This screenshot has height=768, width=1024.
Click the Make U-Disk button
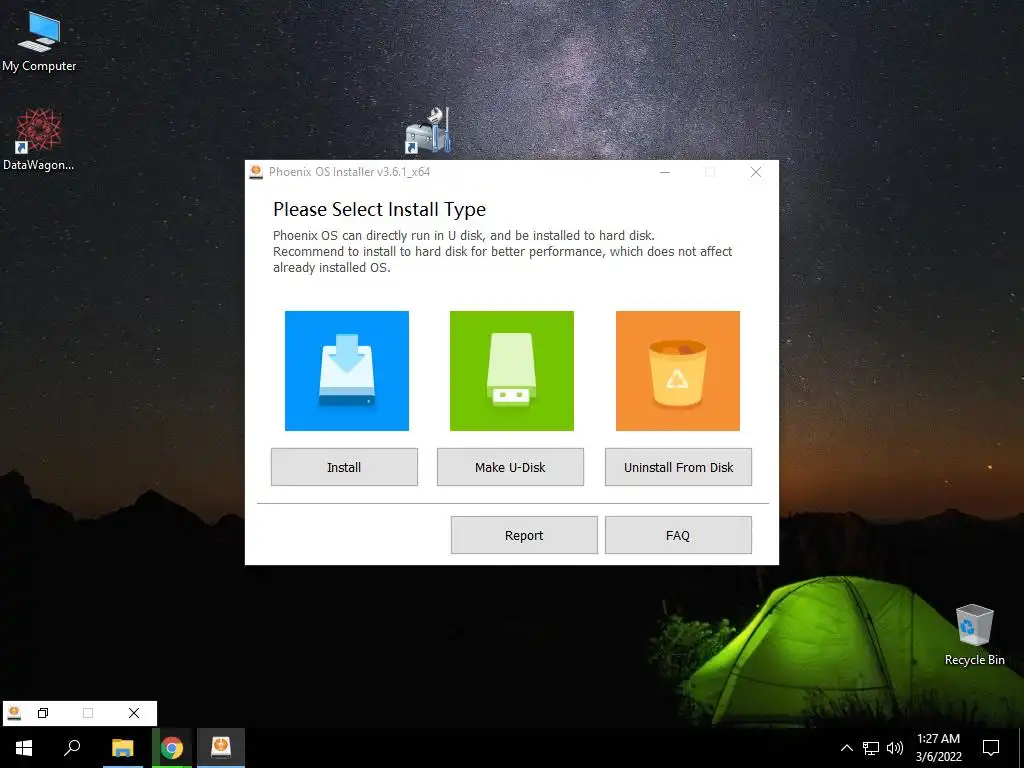tap(510, 467)
